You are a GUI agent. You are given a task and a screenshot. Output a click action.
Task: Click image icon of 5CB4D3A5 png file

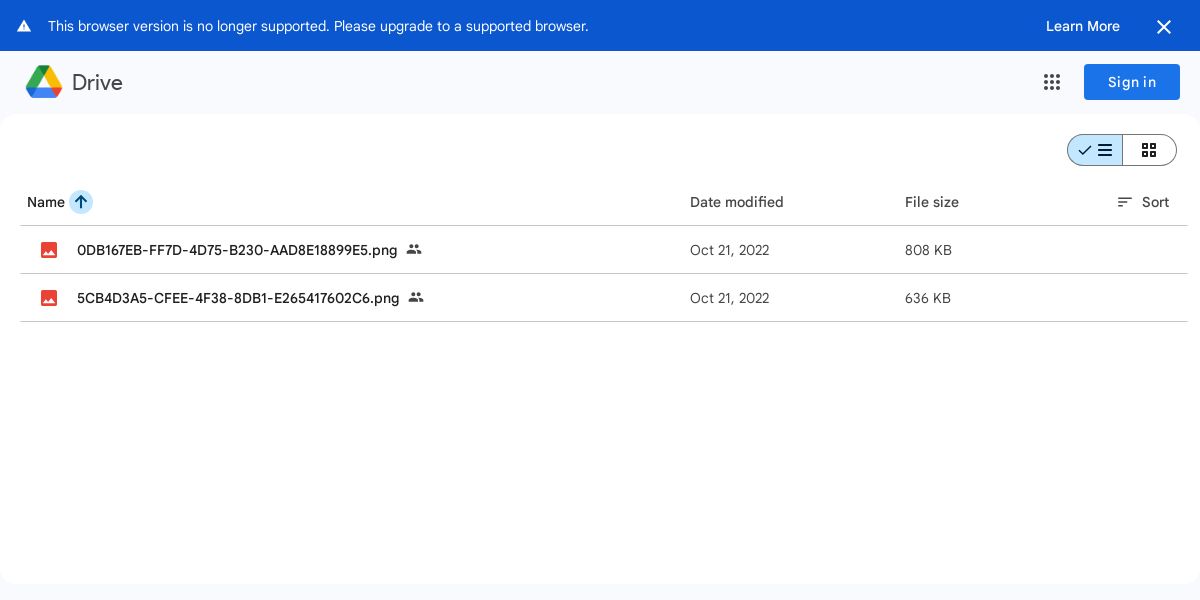point(49,298)
